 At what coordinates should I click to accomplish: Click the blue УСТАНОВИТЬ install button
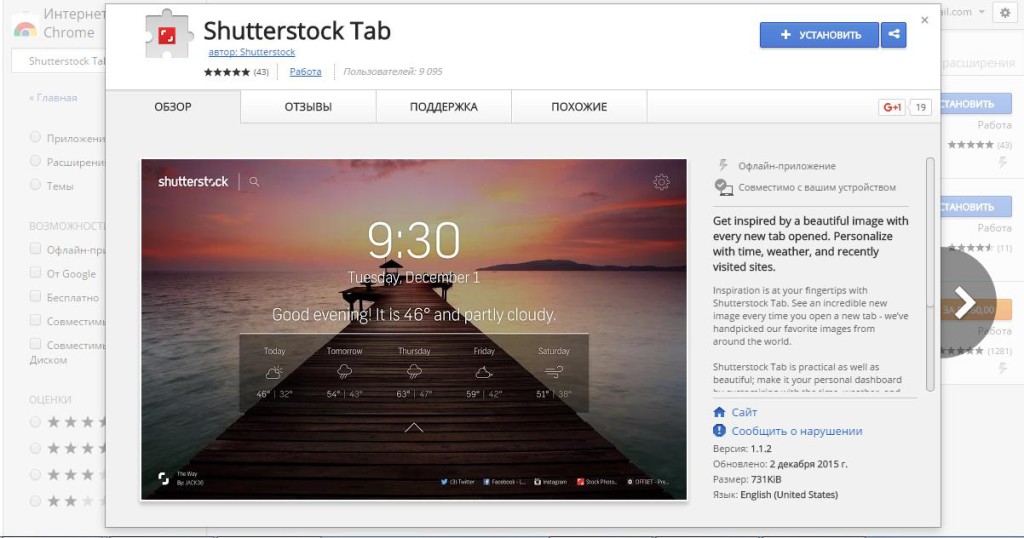819,35
